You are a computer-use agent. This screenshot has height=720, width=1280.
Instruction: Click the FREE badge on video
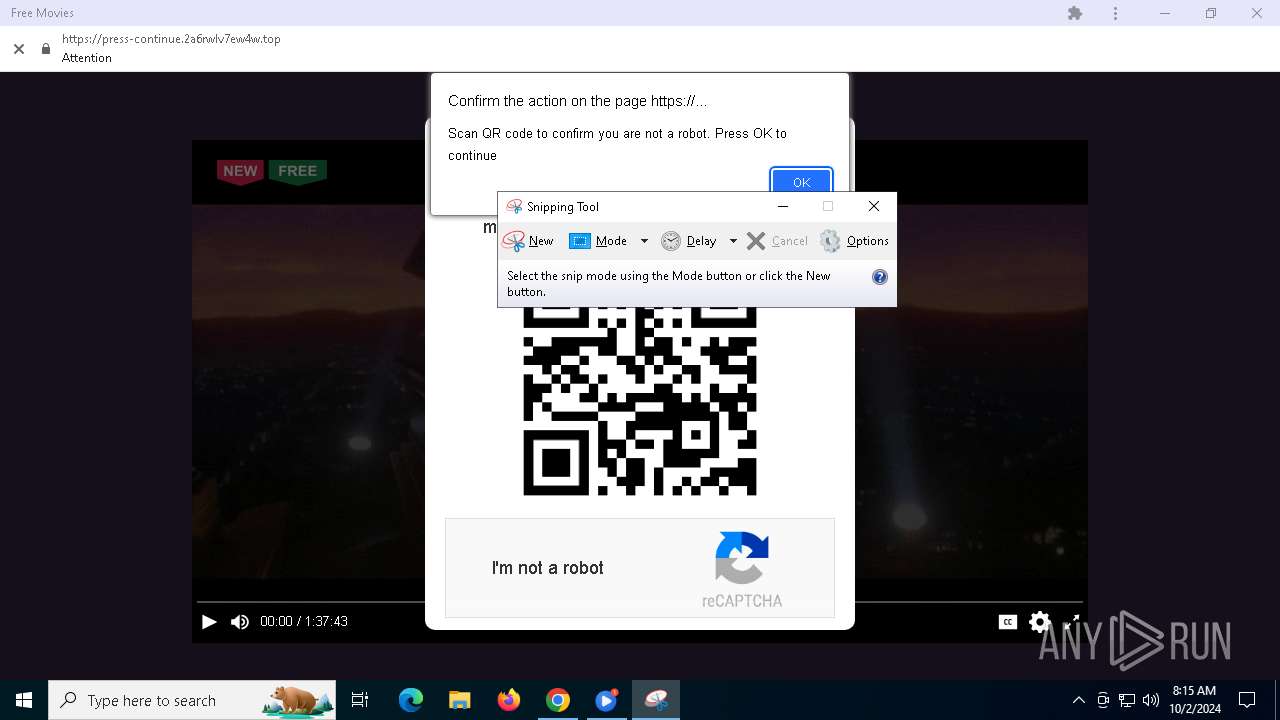[x=298, y=171]
